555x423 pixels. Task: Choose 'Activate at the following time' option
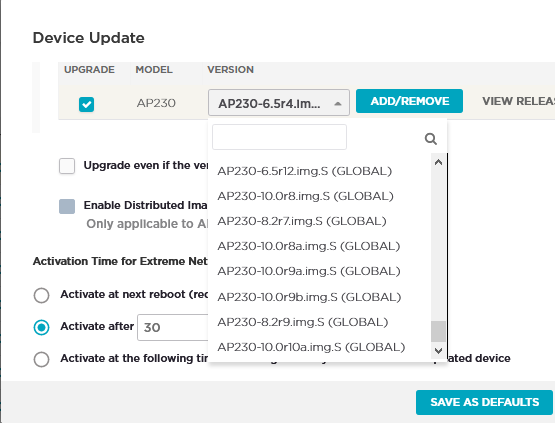click(41, 359)
